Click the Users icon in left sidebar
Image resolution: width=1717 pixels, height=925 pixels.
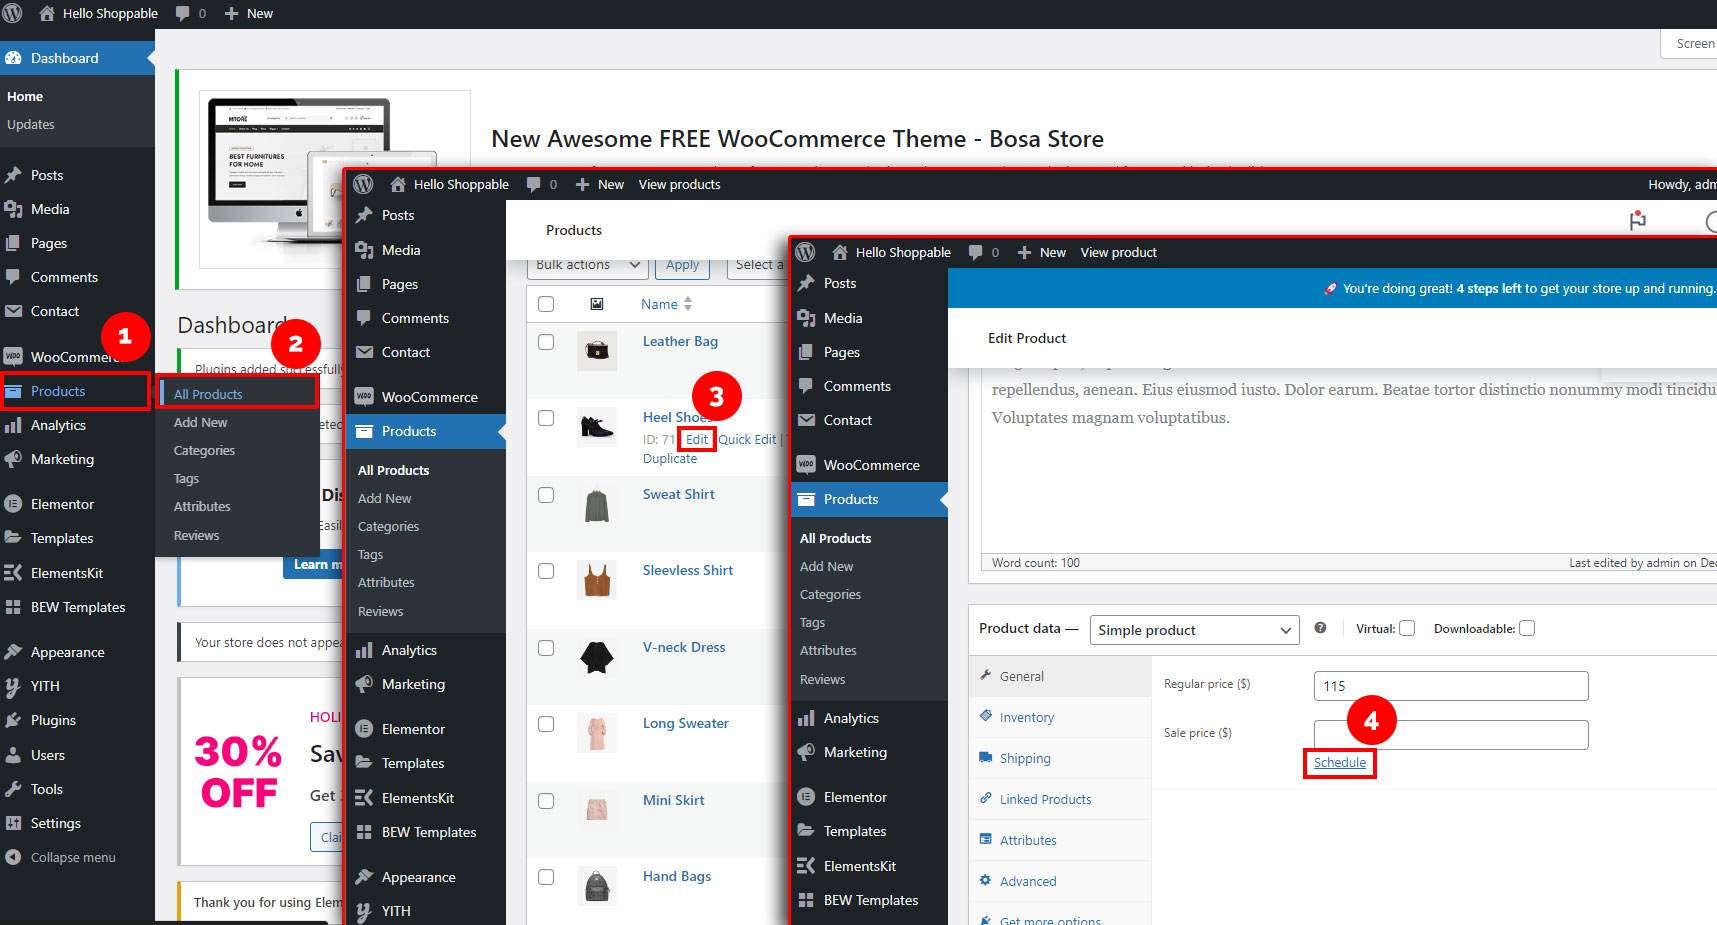[x=13, y=755]
